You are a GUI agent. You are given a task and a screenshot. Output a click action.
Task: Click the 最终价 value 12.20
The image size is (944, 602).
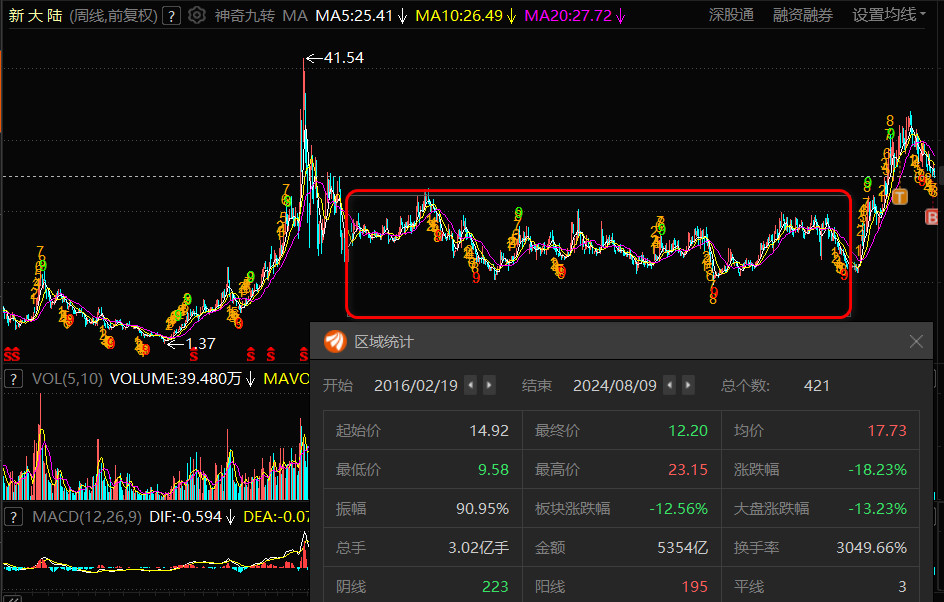[x=688, y=430]
